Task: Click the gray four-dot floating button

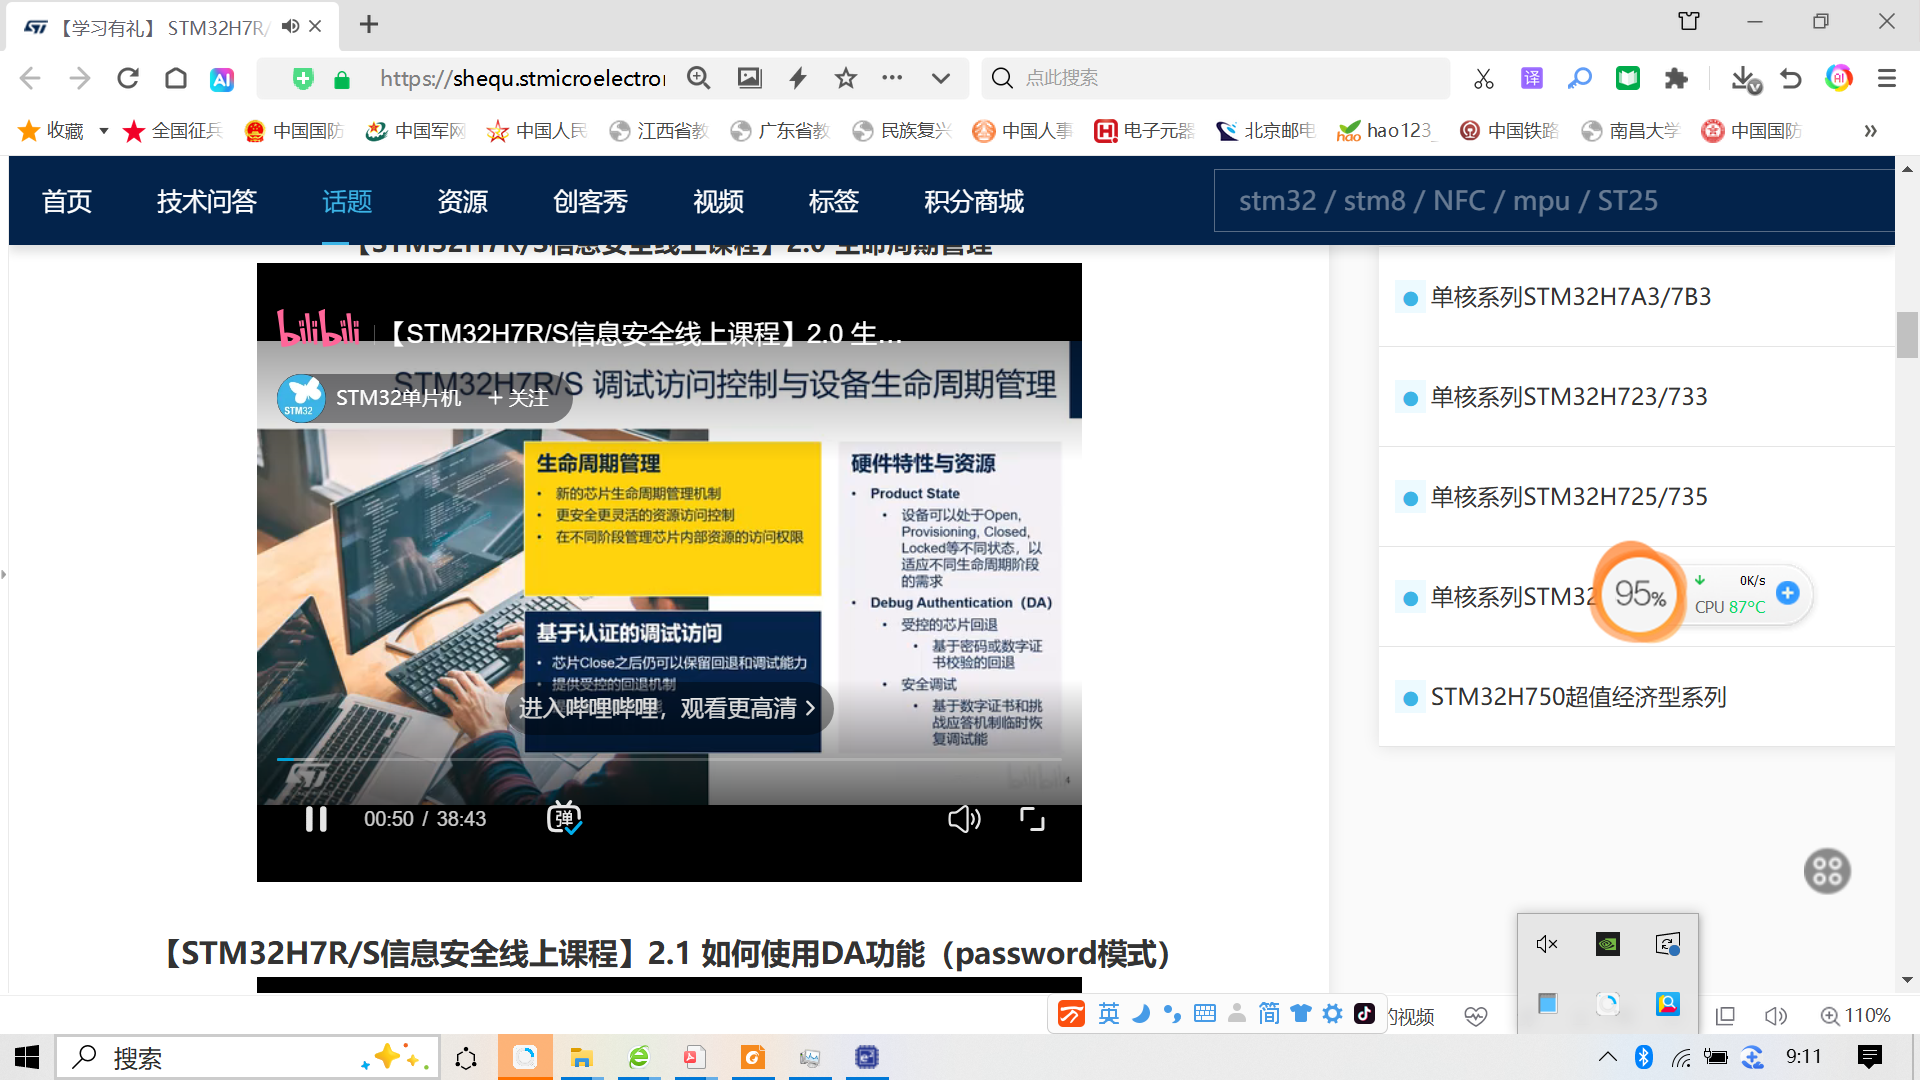Action: [x=1827, y=871]
